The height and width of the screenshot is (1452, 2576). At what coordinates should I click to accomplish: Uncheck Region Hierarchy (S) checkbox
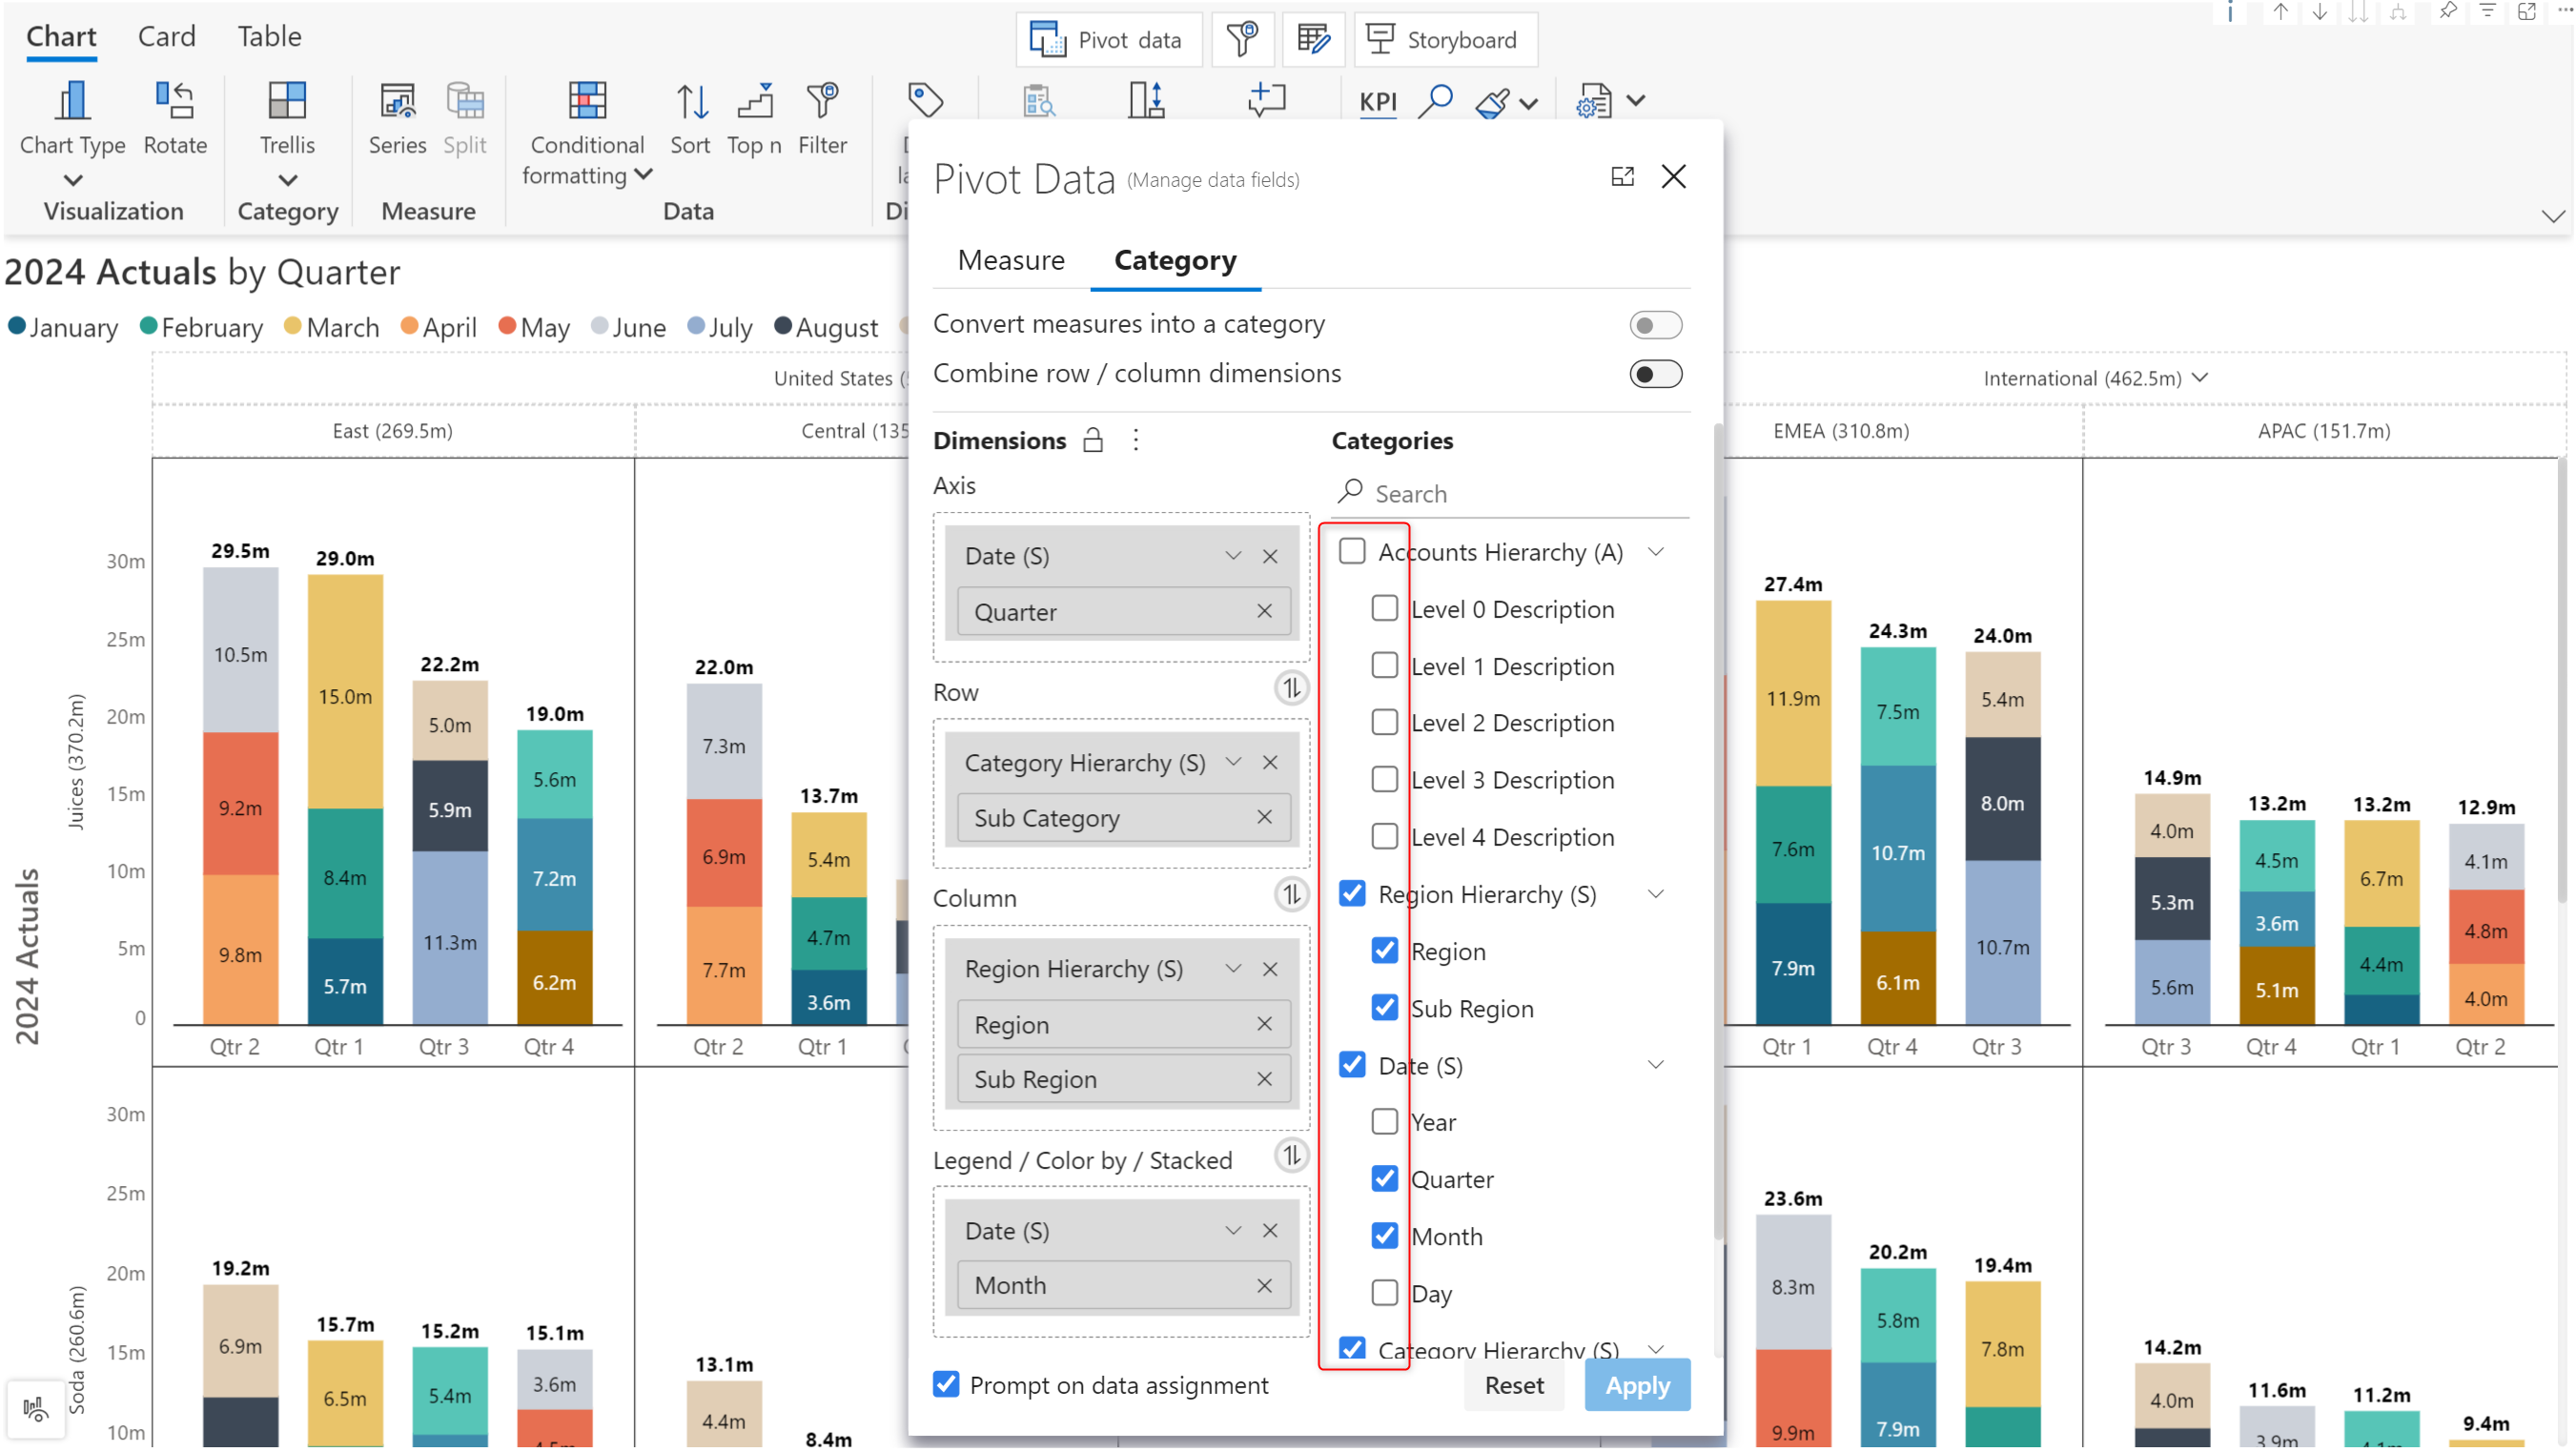pyautogui.click(x=1352, y=894)
